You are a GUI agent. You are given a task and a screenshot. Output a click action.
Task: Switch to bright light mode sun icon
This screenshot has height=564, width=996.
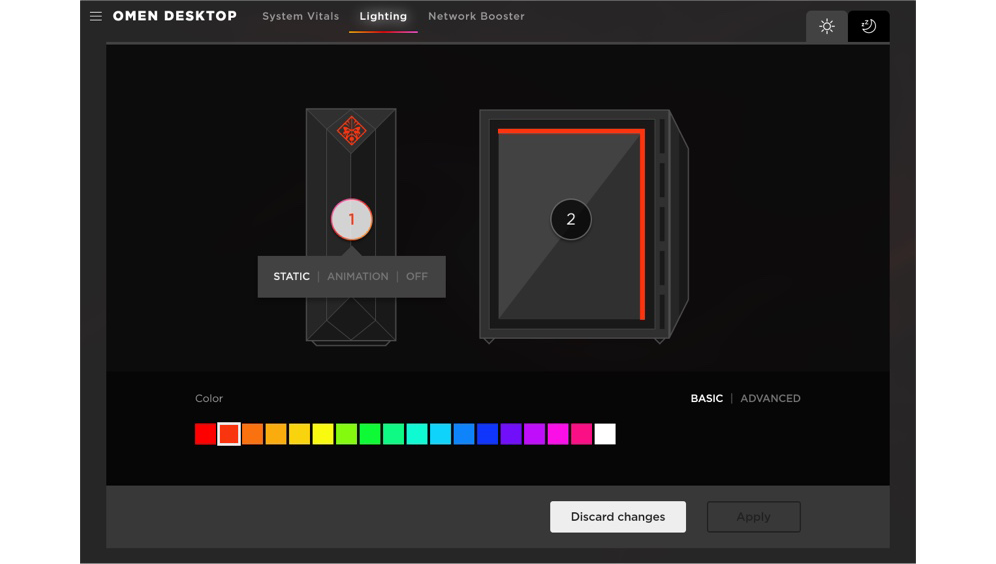point(826,27)
